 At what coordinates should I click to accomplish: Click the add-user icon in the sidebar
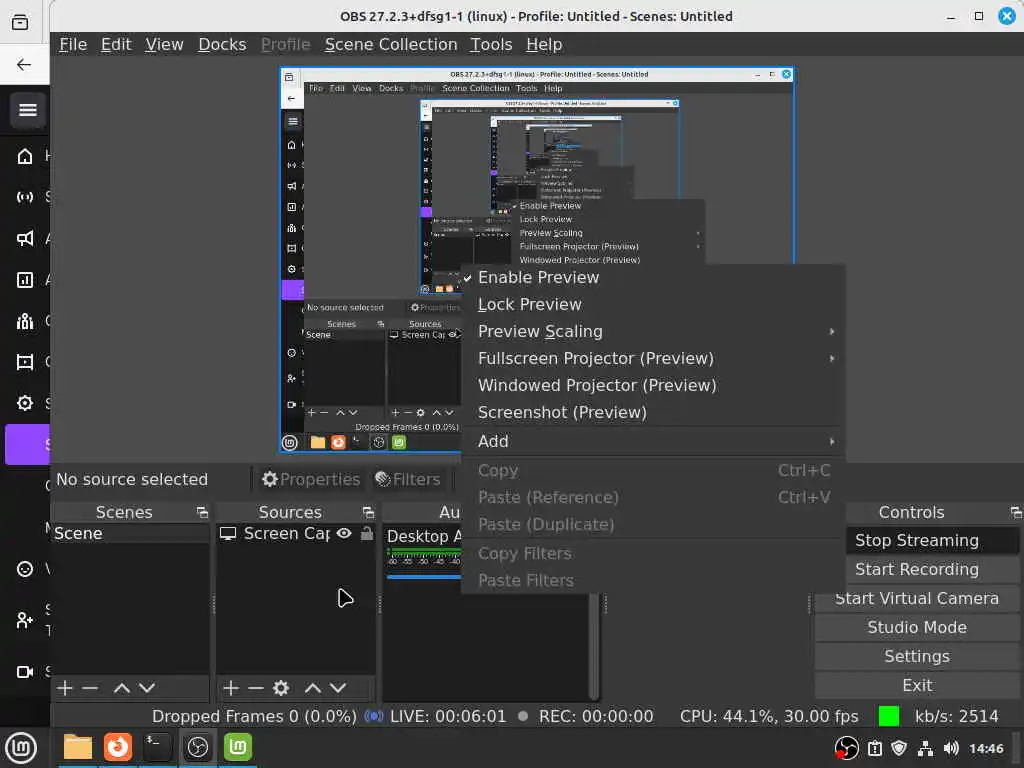(x=25, y=620)
